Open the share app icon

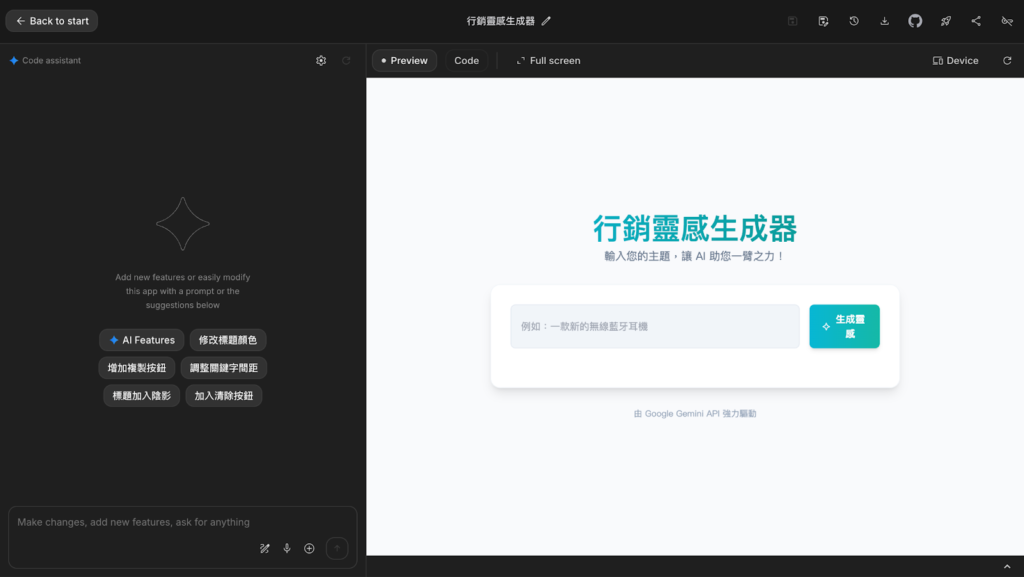[x=976, y=21]
